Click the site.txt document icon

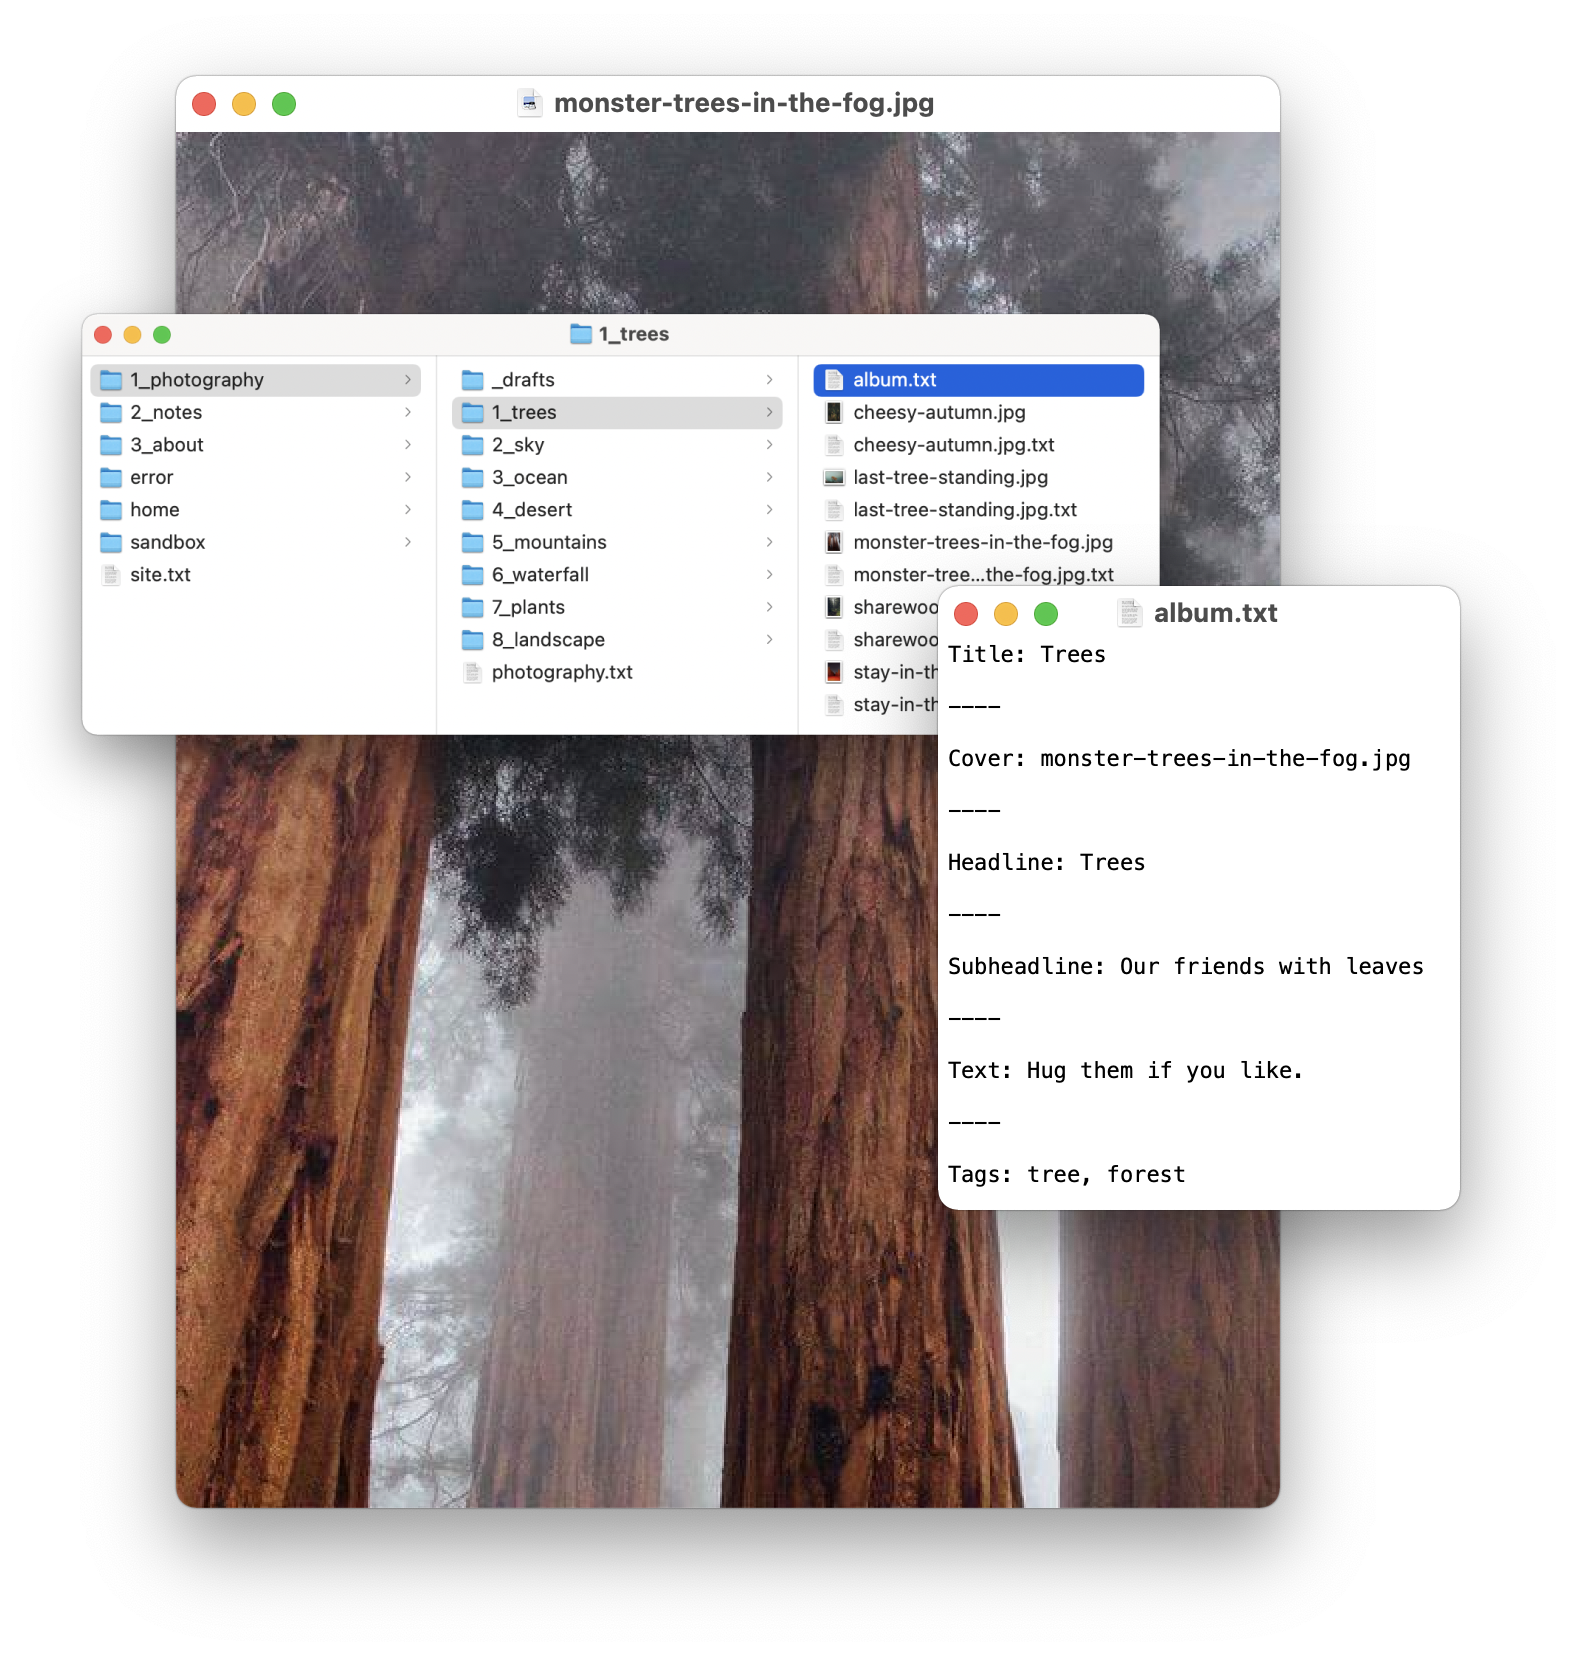click(x=111, y=575)
